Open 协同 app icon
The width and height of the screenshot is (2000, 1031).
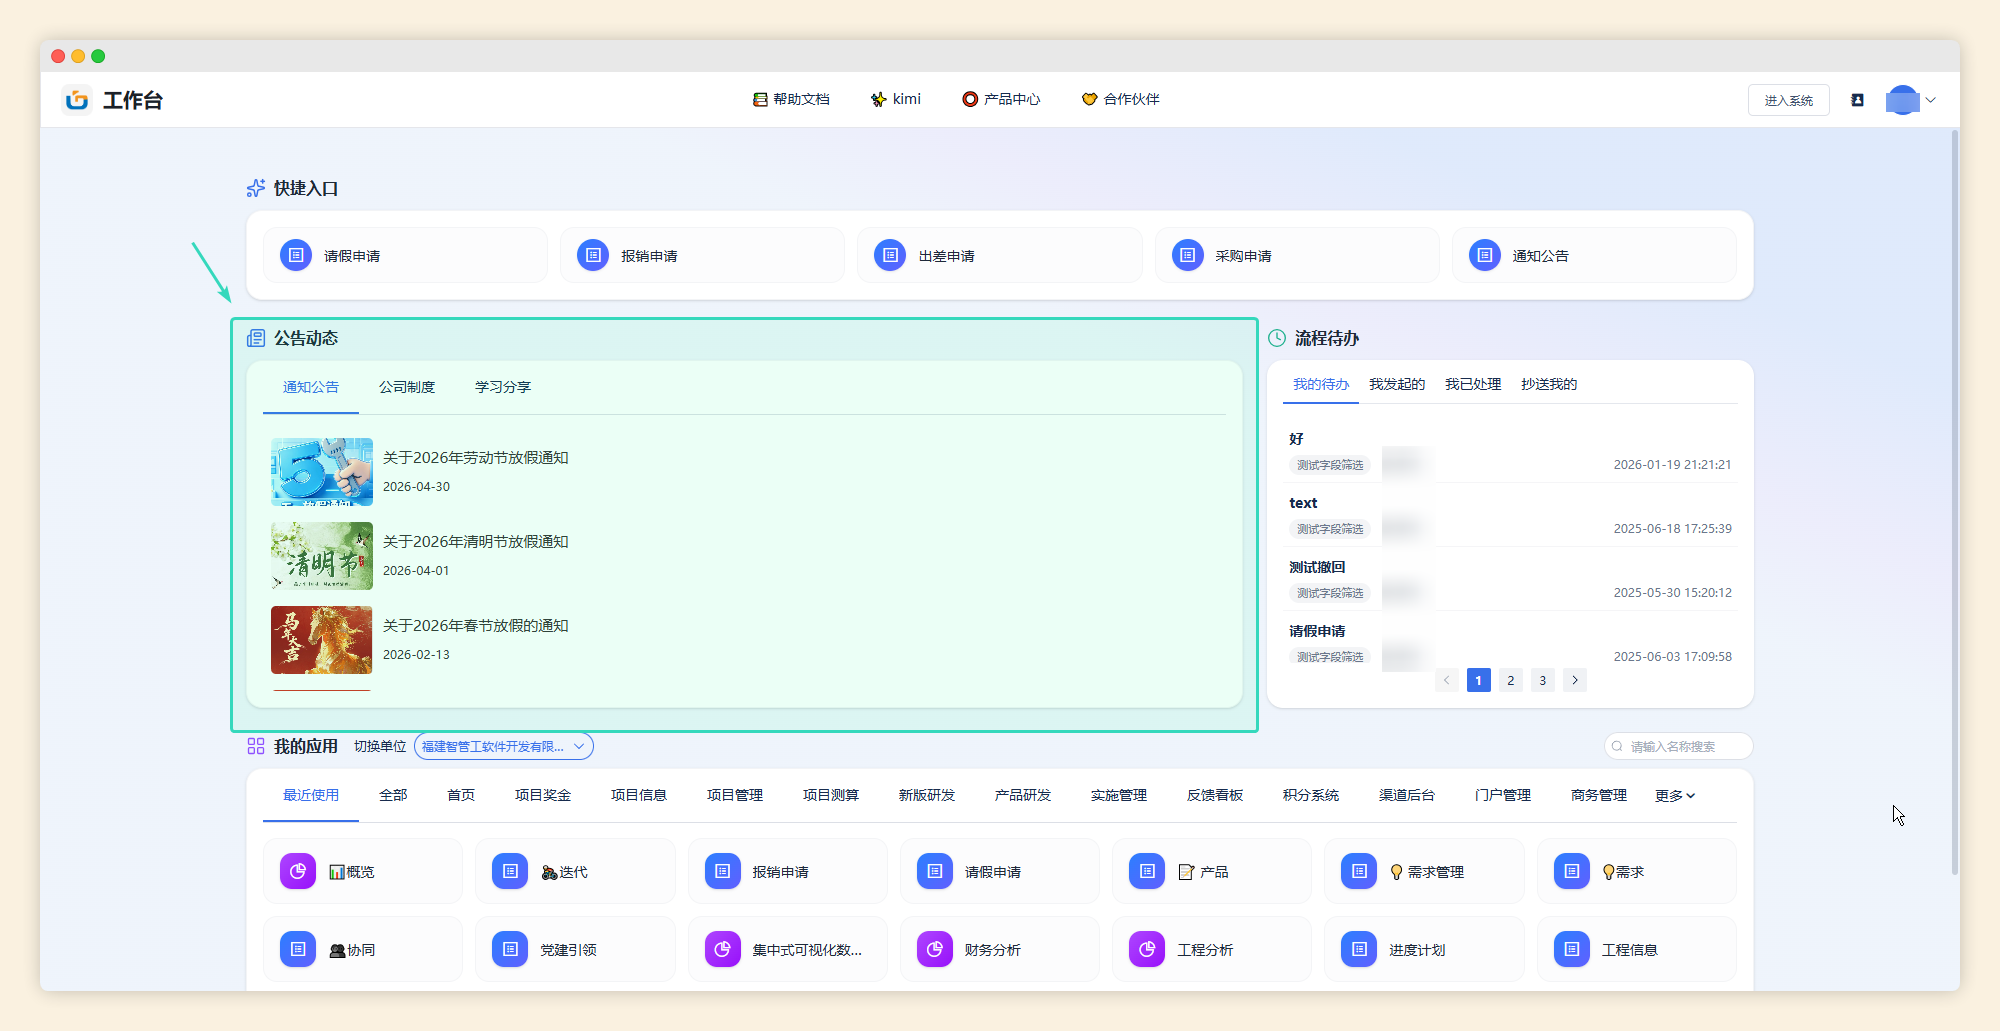tap(298, 949)
